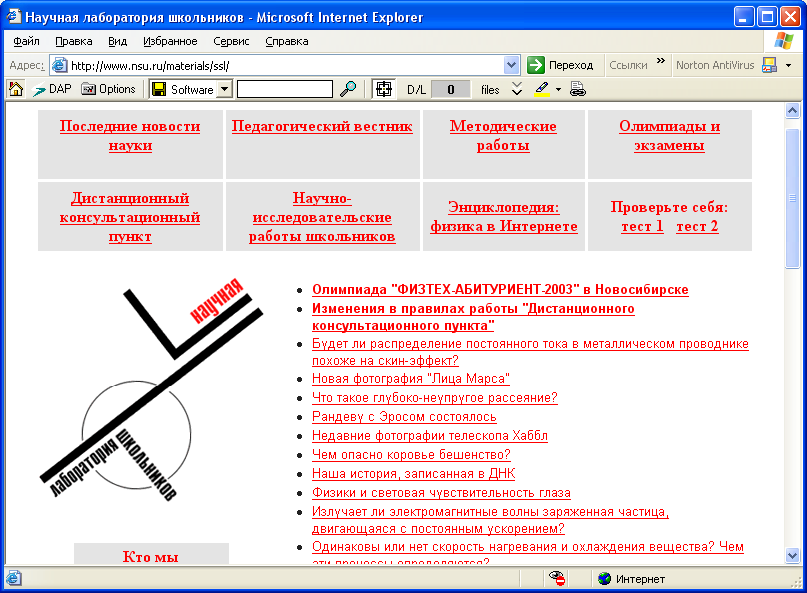Click the crosshair target icon in the toolbar
The height and width of the screenshot is (593, 807).
click(383, 90)
